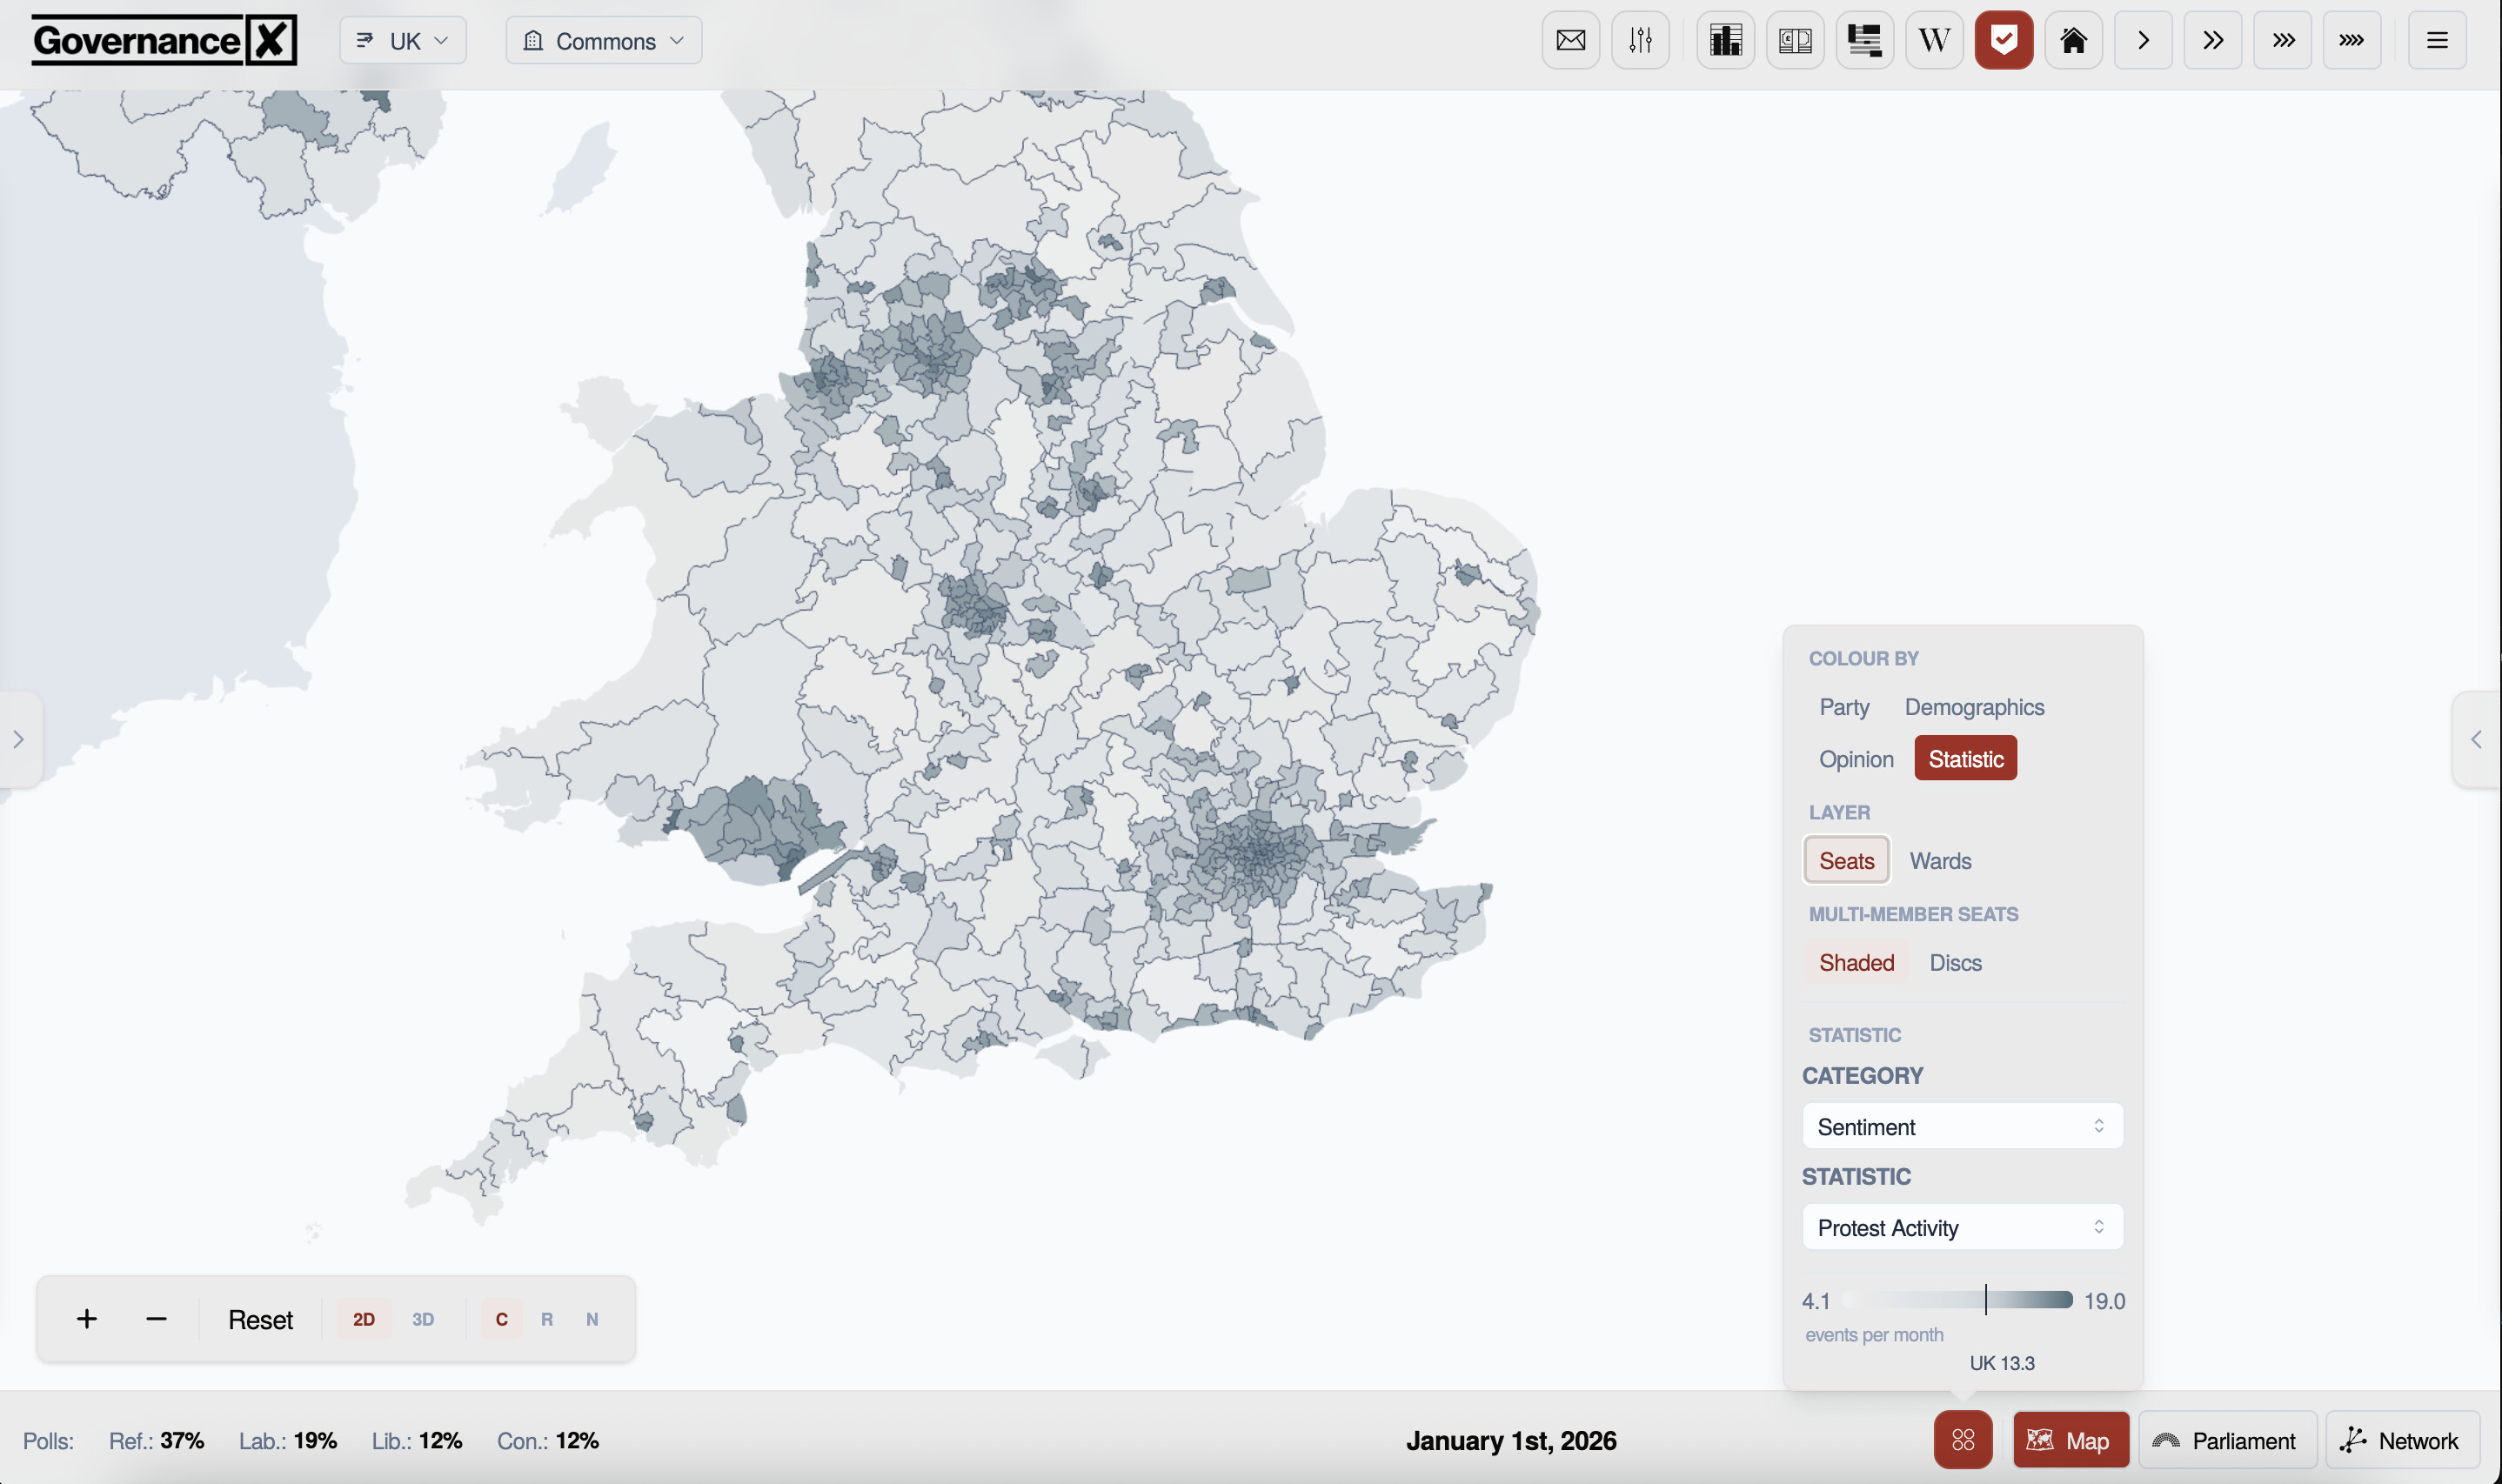Click the red four-circles layers button
The width and height of the screenshot is (2502, 1484).
pos(1963,1440)
